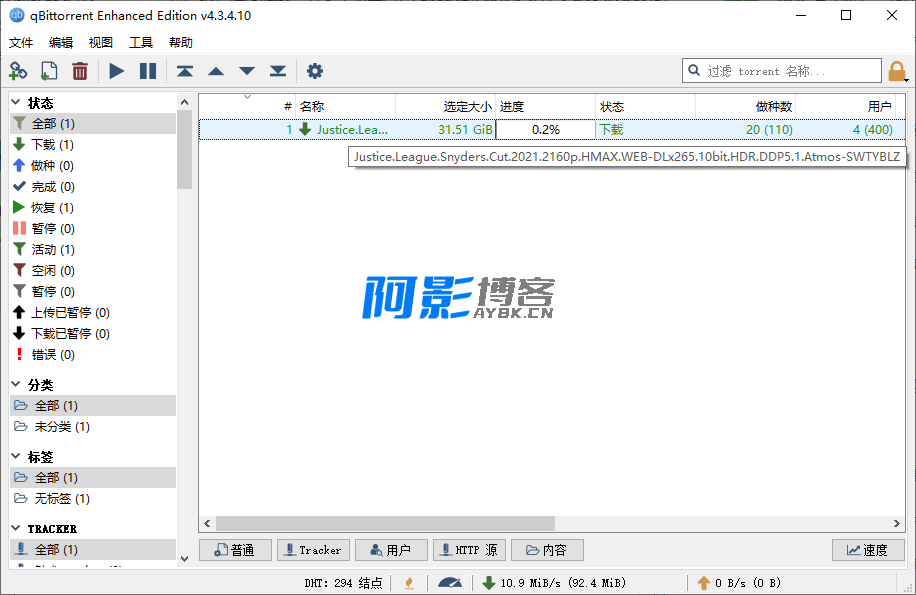Filter by 做种 (0) status
Image resolution: width=916 pixels, height=595 pixels.
(x=93, y=165)
